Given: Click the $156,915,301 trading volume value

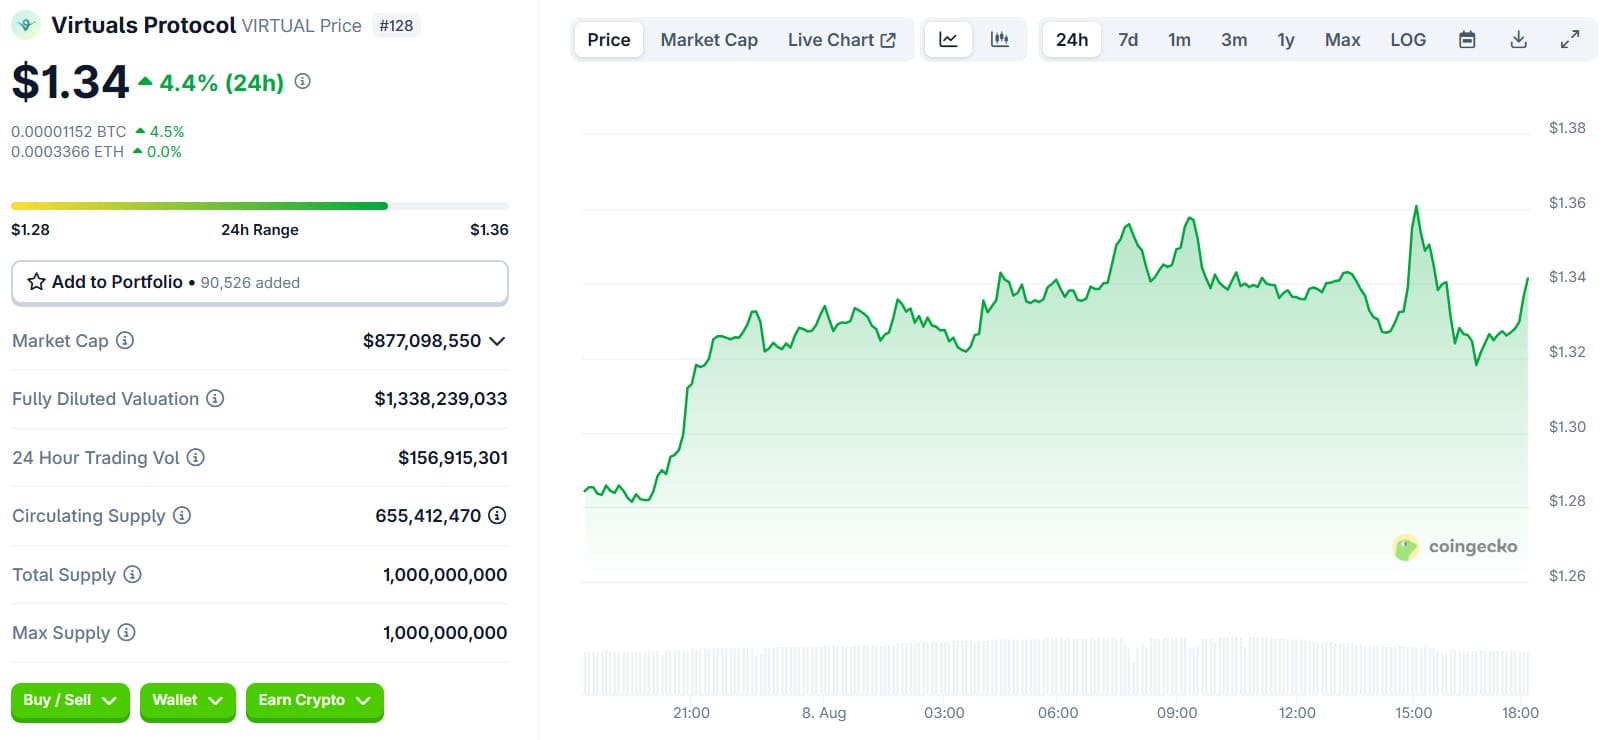Looking at the screenshot, I should click(453, 458).
